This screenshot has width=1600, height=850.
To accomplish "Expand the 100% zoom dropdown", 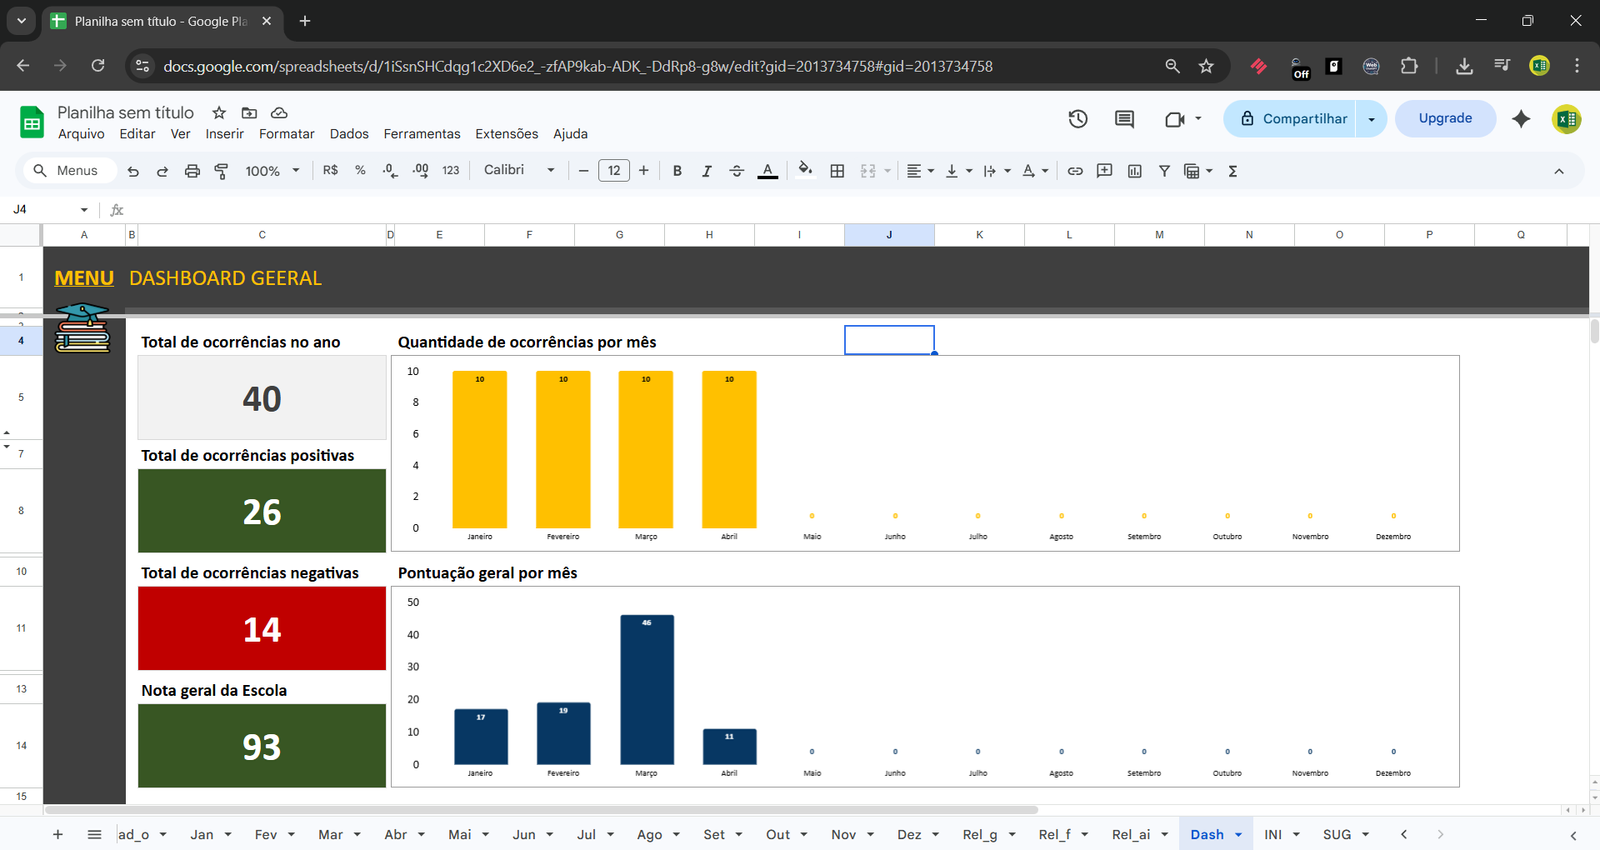I will [x=272, y=171].
